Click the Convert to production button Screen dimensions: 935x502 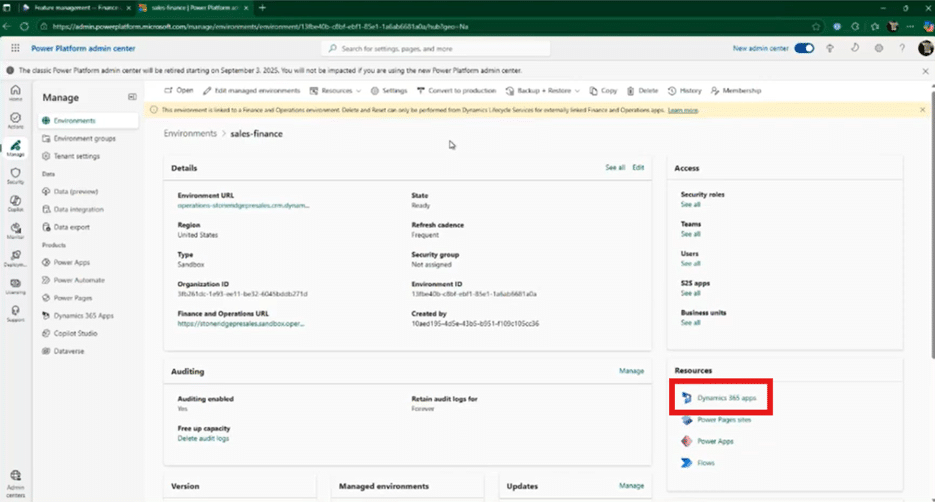pyautogui.click(x=455, y=90)
